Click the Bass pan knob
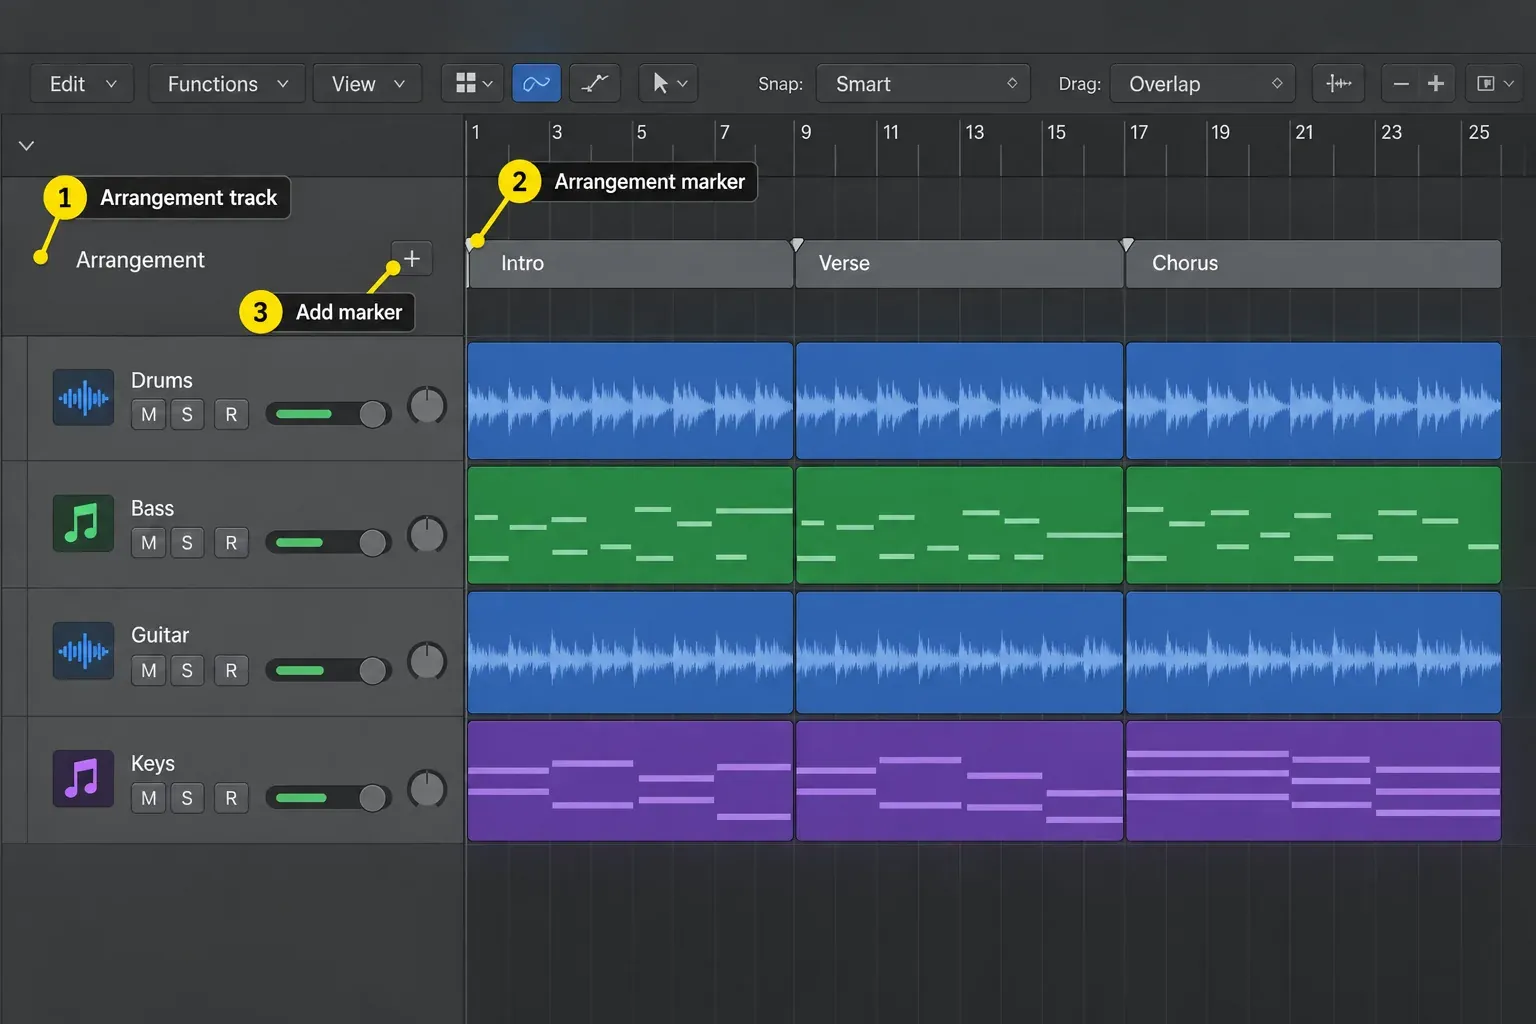This screenshot has width=1536, height=1024. point(427,534)
